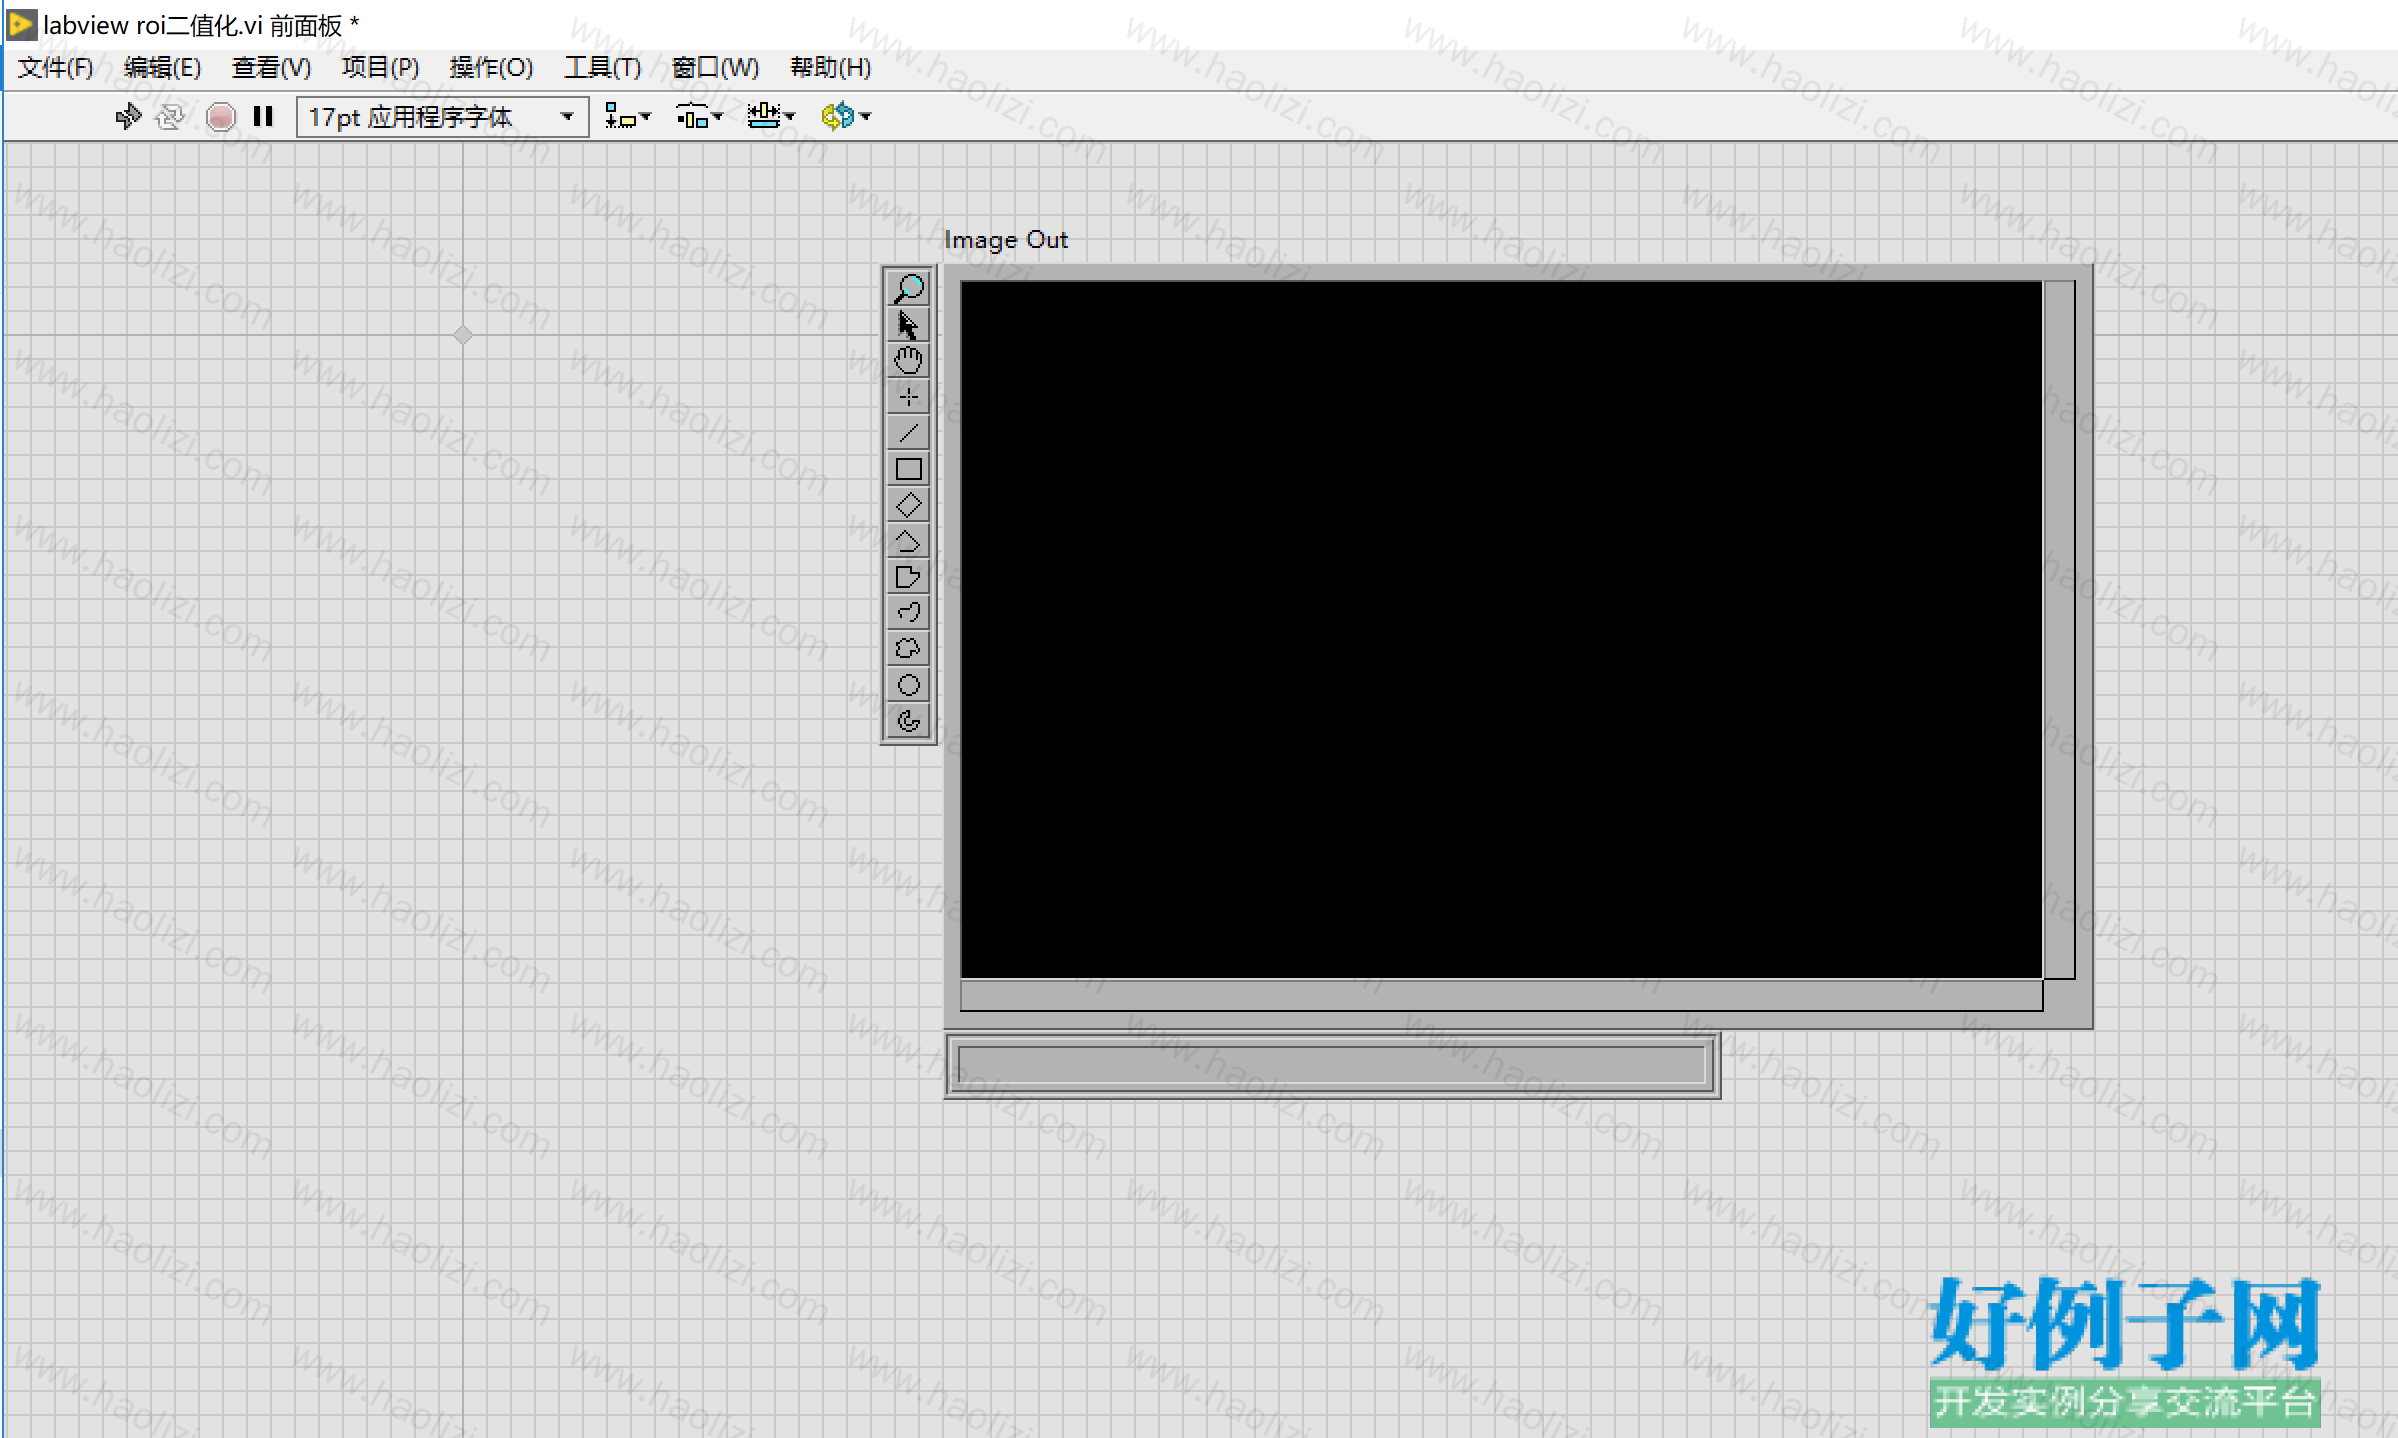Select the Rectangle ROI tool

[908, 468]
